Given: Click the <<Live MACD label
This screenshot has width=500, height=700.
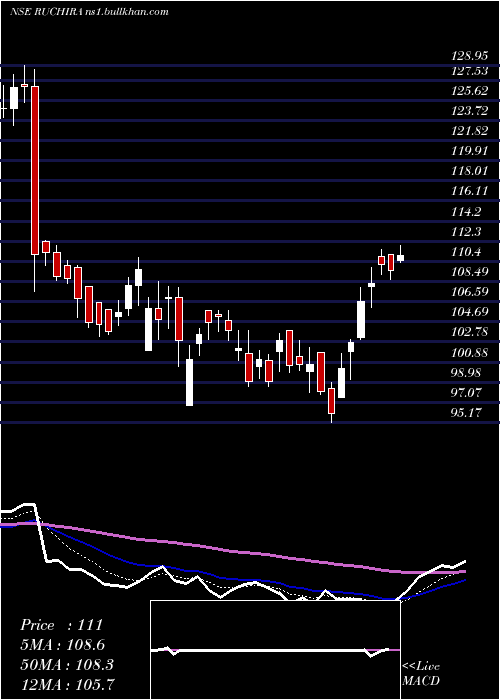Looking at the screenshot, I should [421, 674].
